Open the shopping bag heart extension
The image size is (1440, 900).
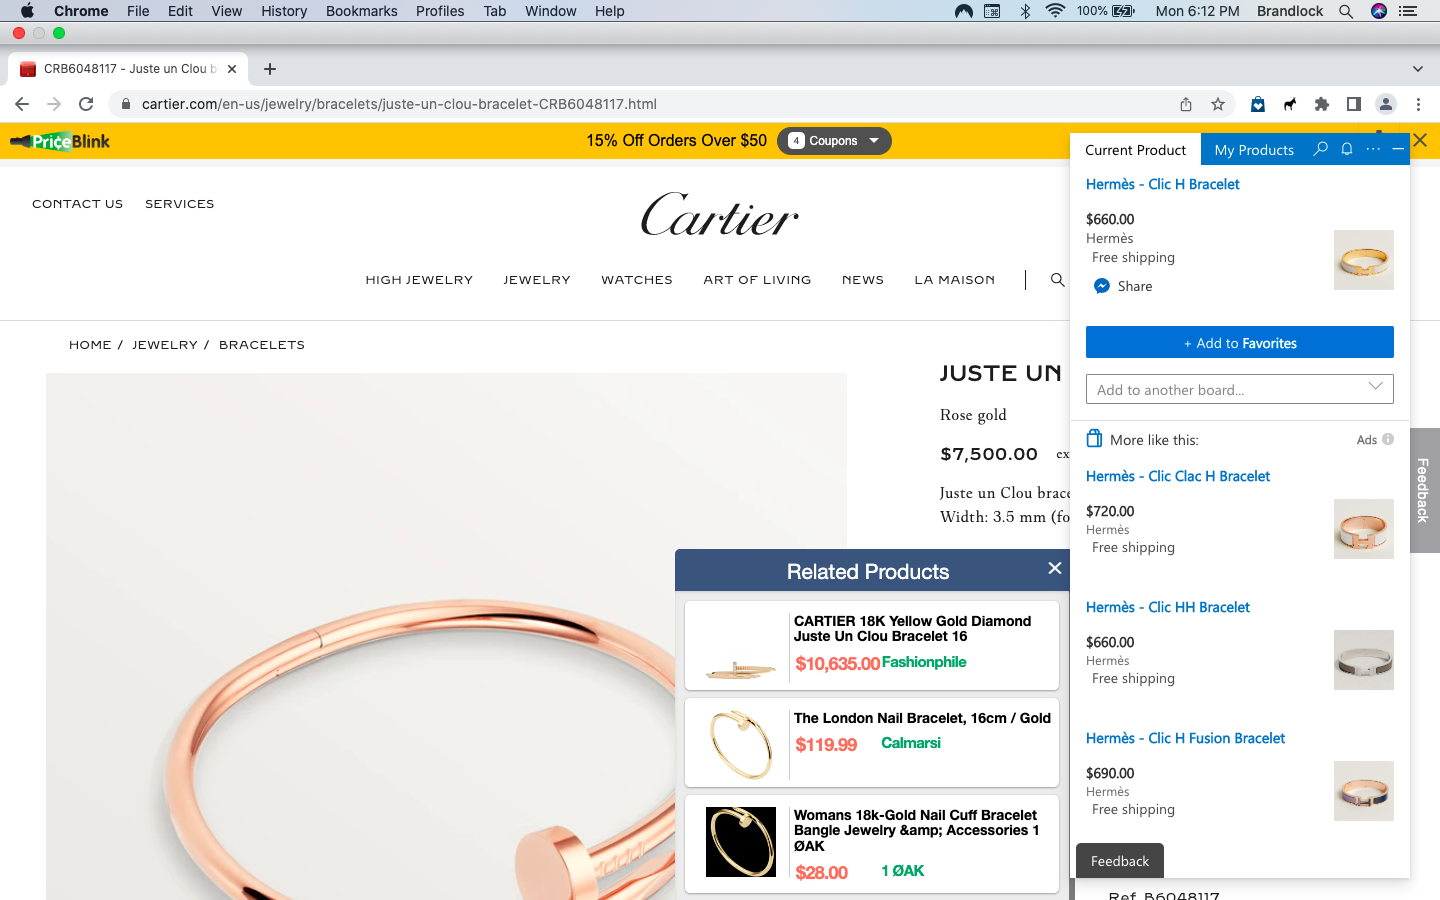[x=1258, y=104]
